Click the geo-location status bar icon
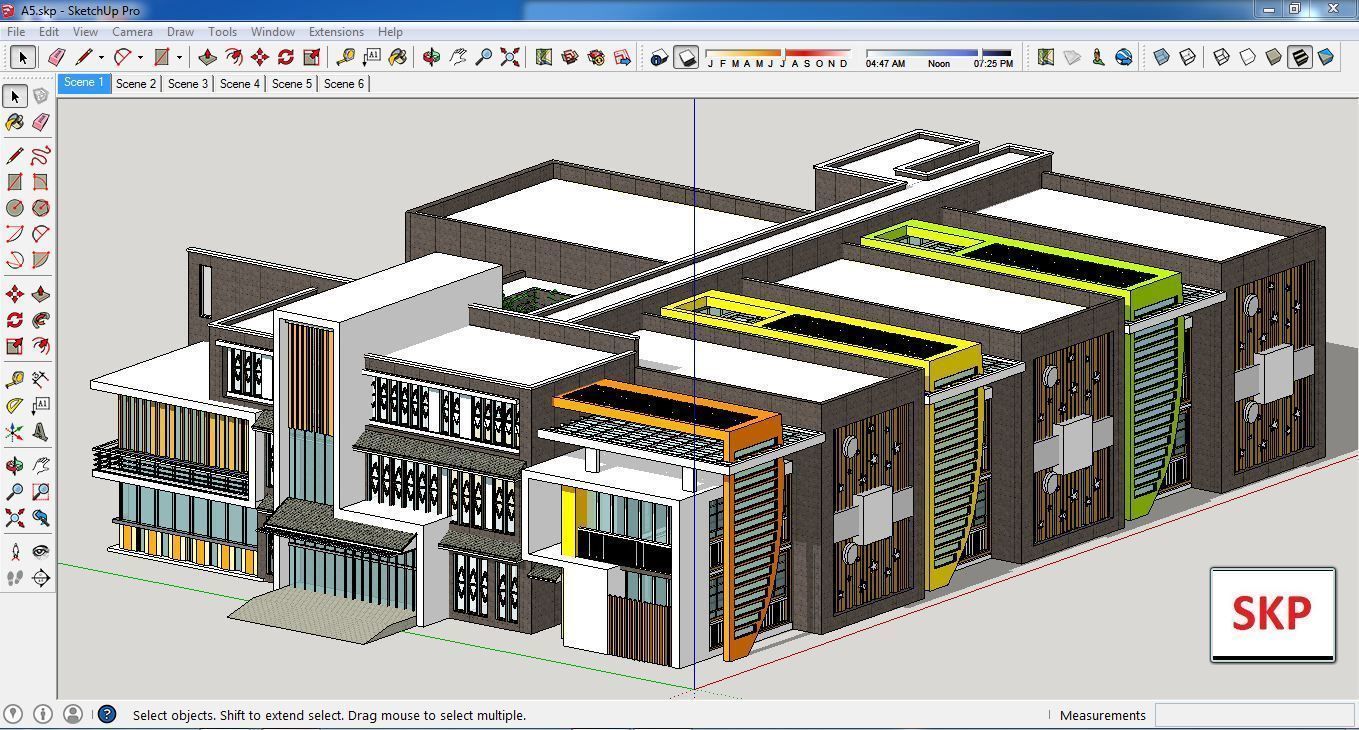Viewport: 1359px width, 730px height. click(x=13, y=714)
